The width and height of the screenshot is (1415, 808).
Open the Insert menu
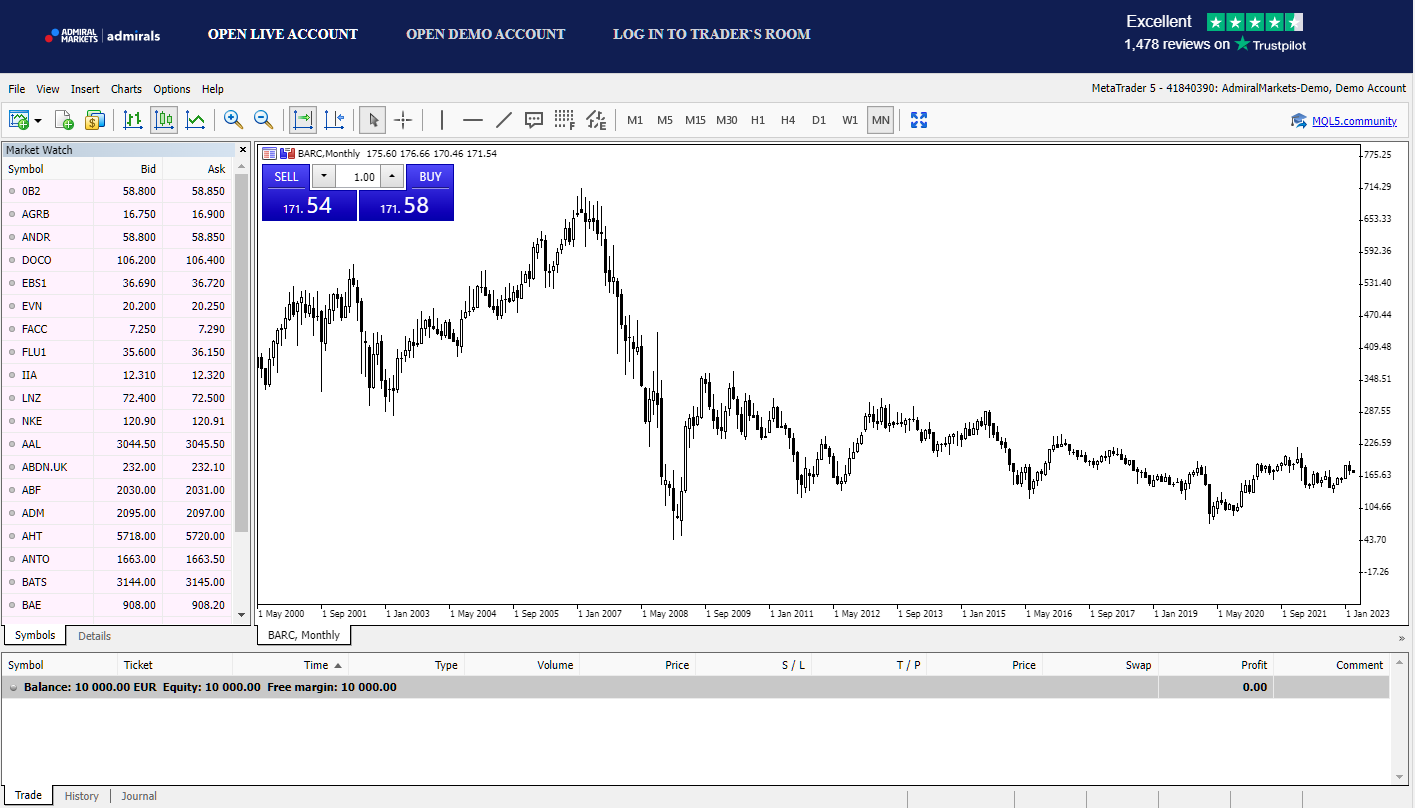click(85, 89)
